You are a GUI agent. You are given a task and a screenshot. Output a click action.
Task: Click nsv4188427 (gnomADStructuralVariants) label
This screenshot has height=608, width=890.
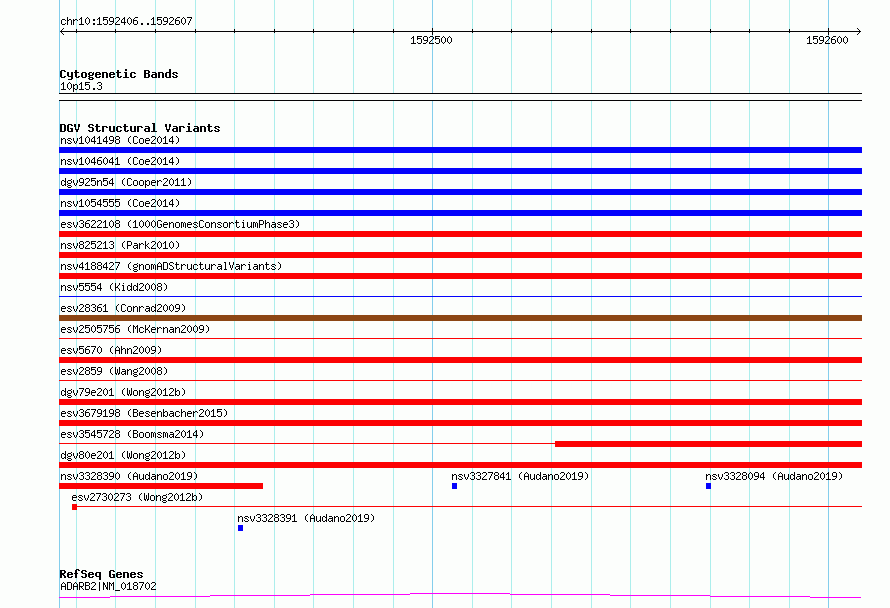pos(171,266)
